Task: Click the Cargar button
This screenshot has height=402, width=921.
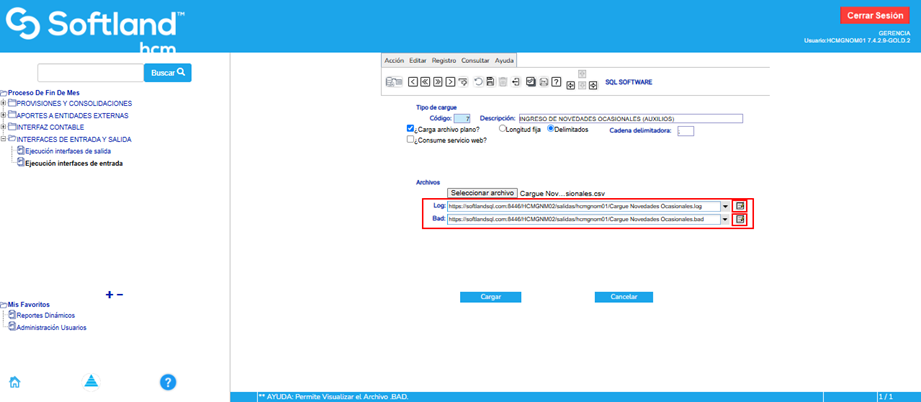Action: click(491, 297)
